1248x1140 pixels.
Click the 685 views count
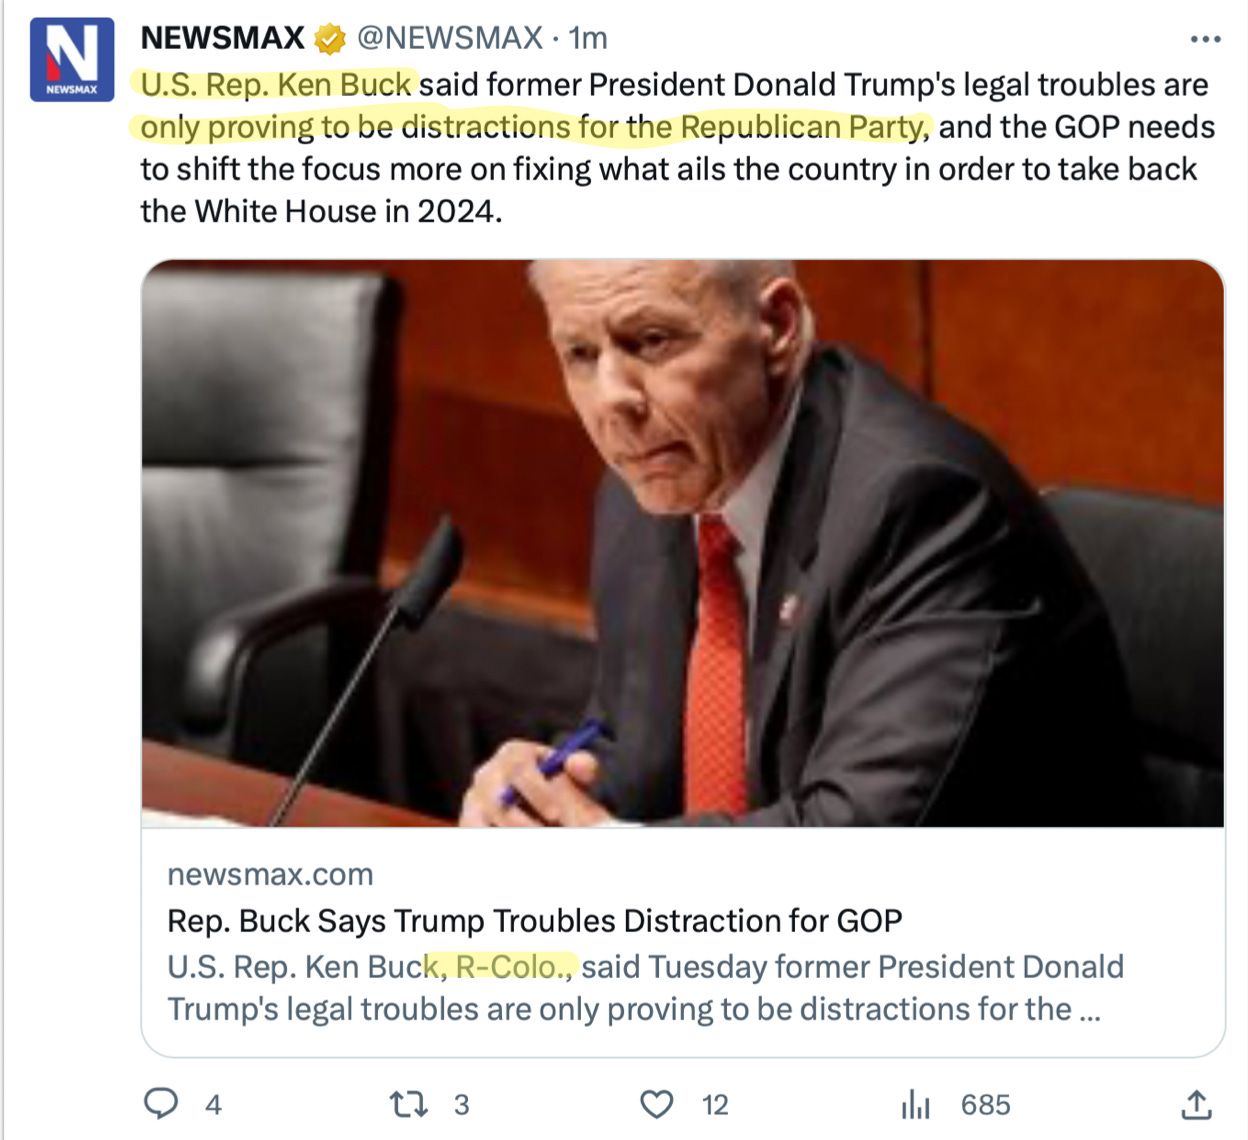(986, 1105)
